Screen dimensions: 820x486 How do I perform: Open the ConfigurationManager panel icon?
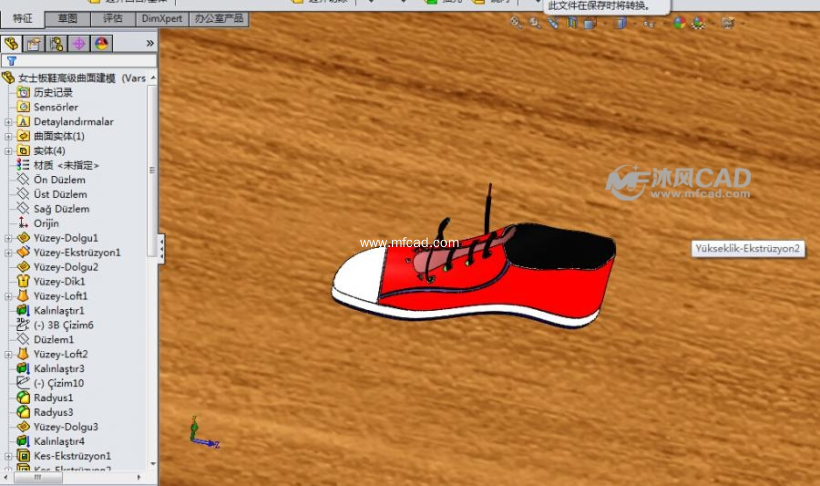56,43
